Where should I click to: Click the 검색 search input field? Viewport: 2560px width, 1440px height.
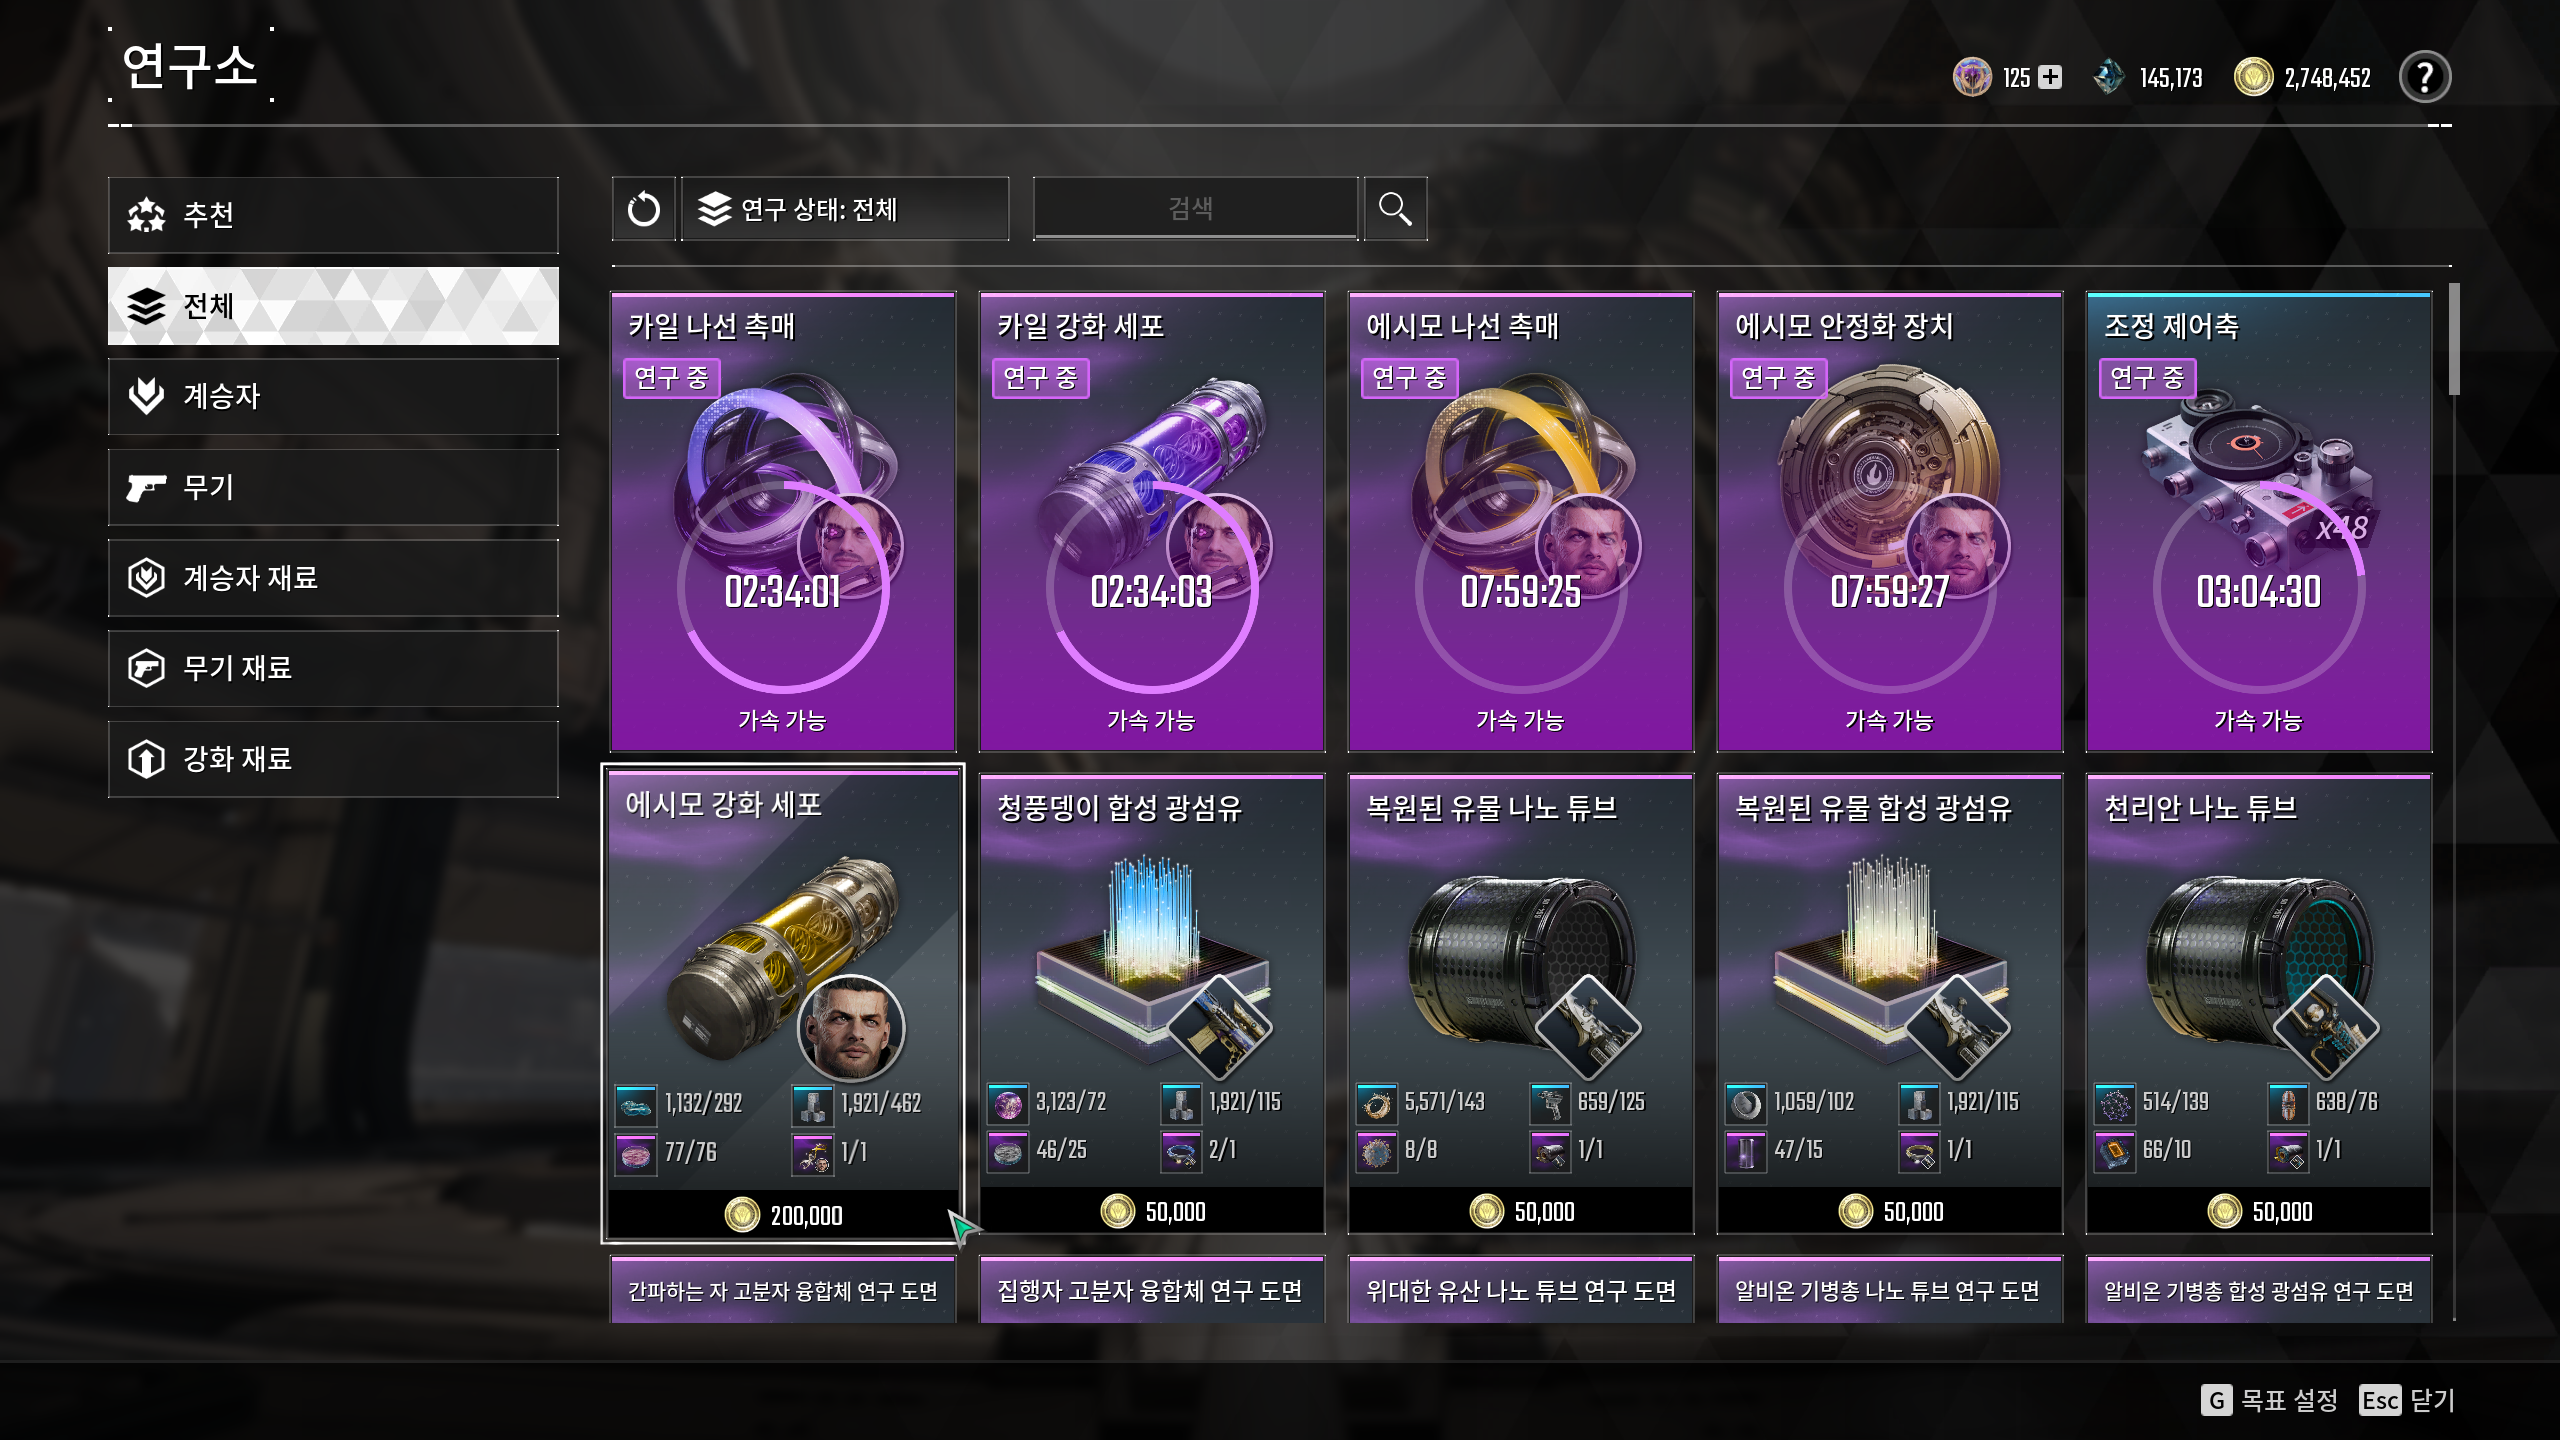point(1195,209)
